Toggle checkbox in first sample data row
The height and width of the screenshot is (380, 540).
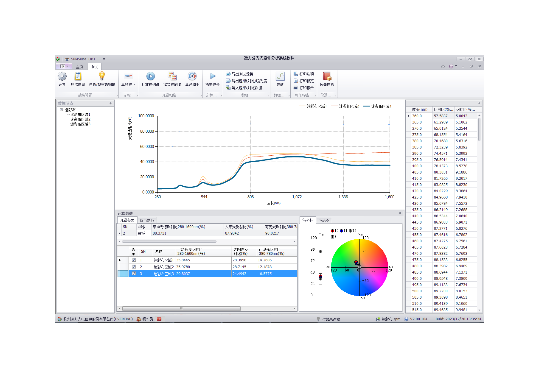click(134, 260)
